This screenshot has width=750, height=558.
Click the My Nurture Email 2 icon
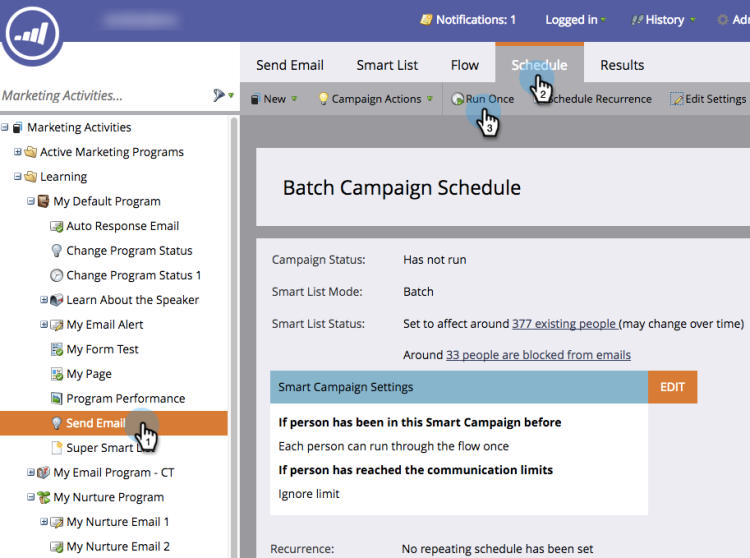tap(56, 547)
